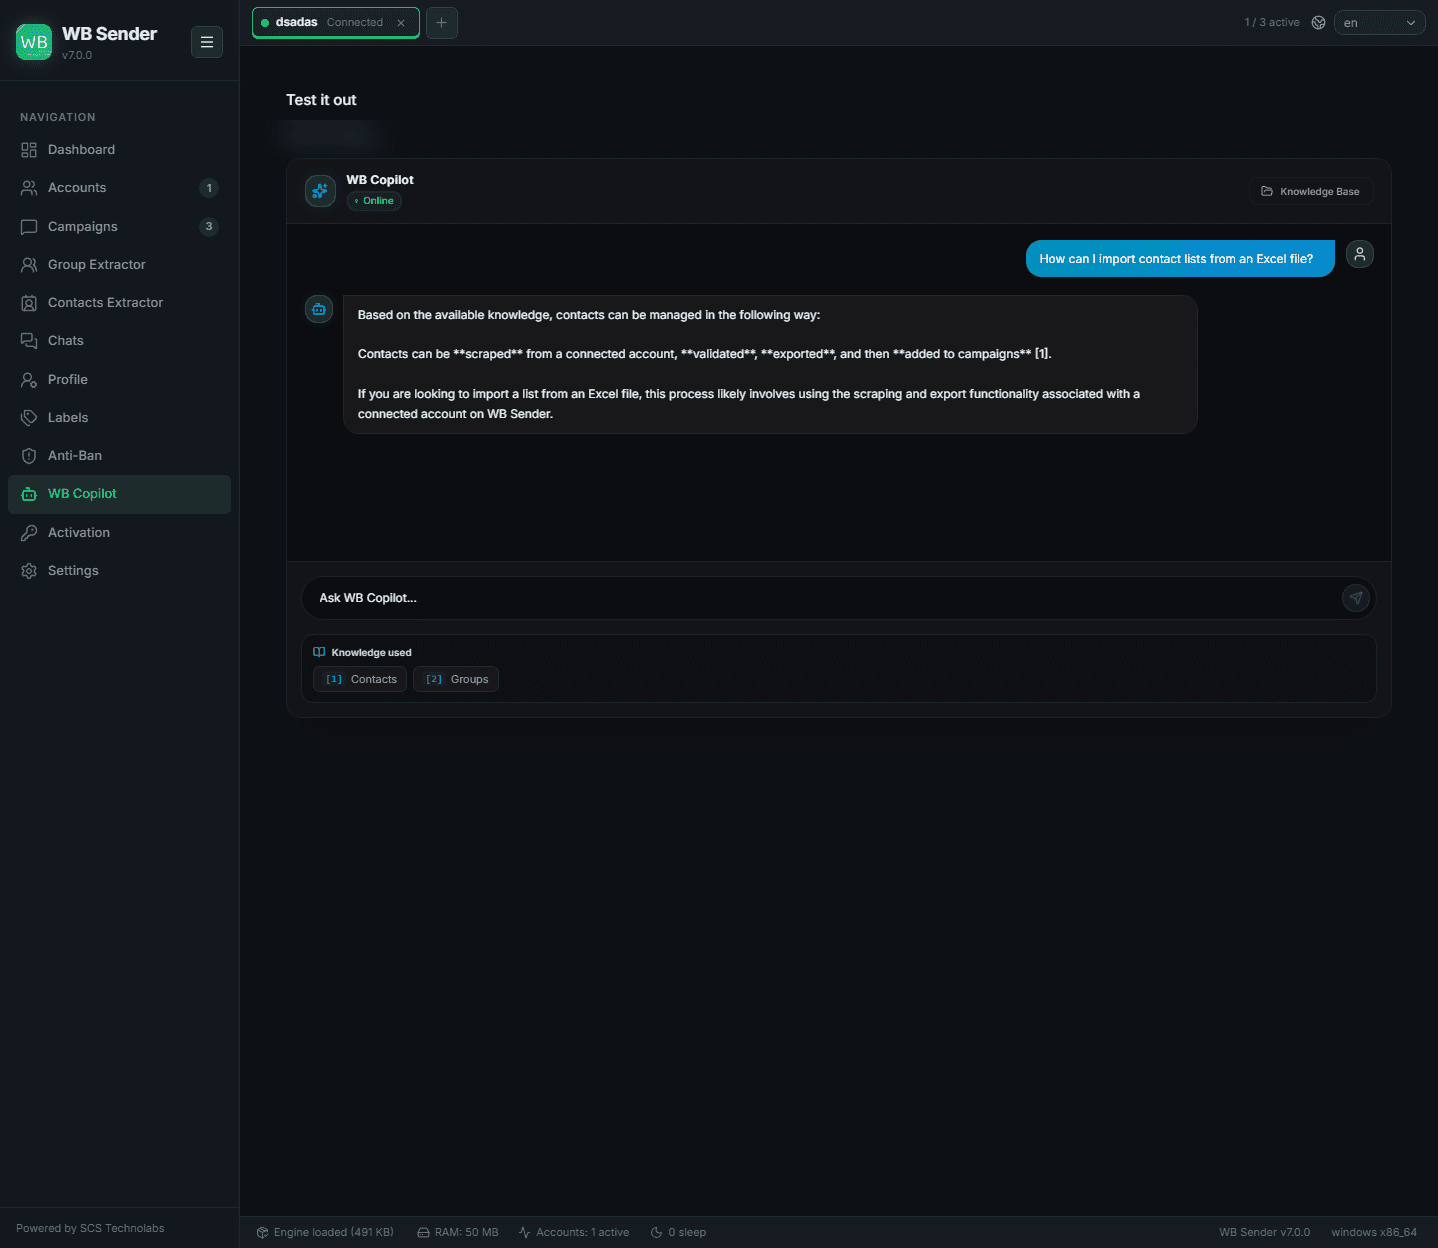1438x1248 pixels.
Task: Click the theme icon beside 1/3 active
Action: point(1318,22)
